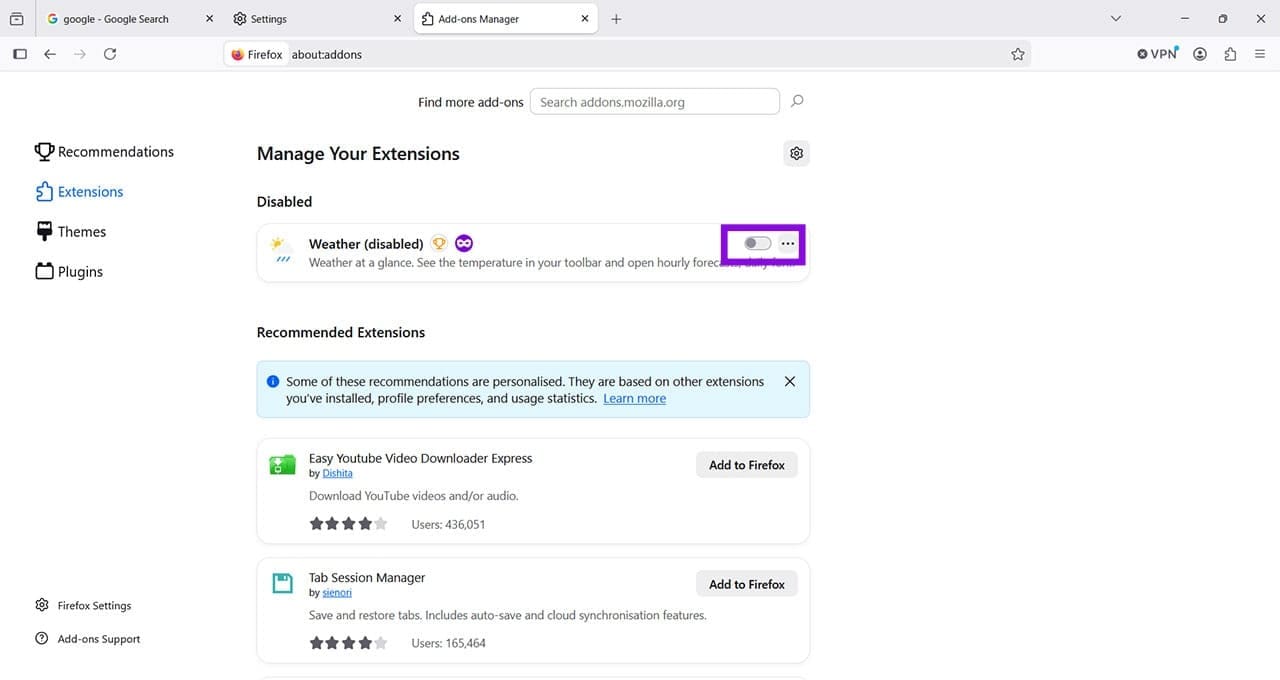Image resolution: width=1280 pixels, height=680 pixels.
Task: Open author Dishita's profile link
Action: [x=337, y=473]
